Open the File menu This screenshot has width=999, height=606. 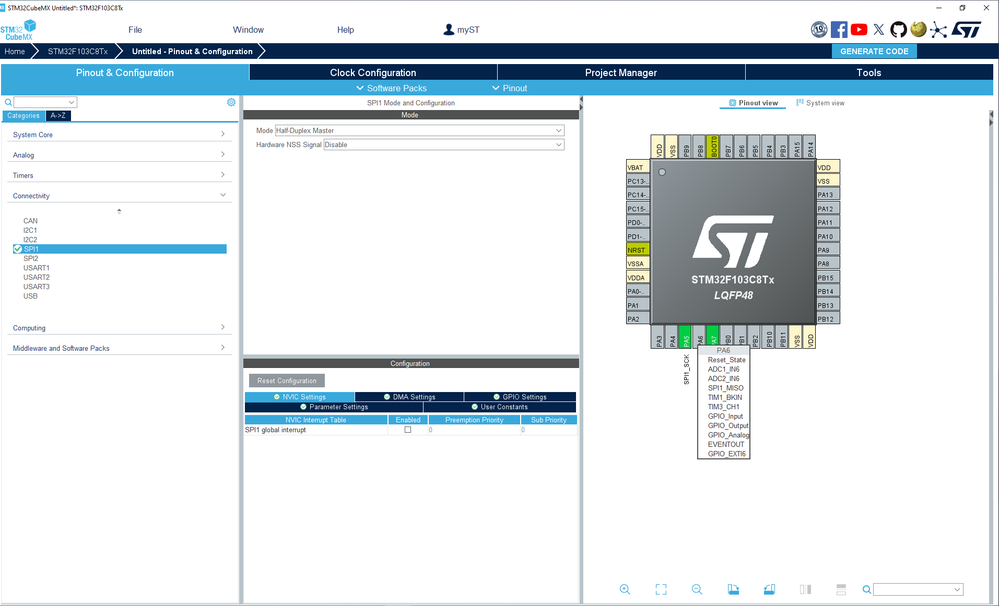[x=135, y=29]
